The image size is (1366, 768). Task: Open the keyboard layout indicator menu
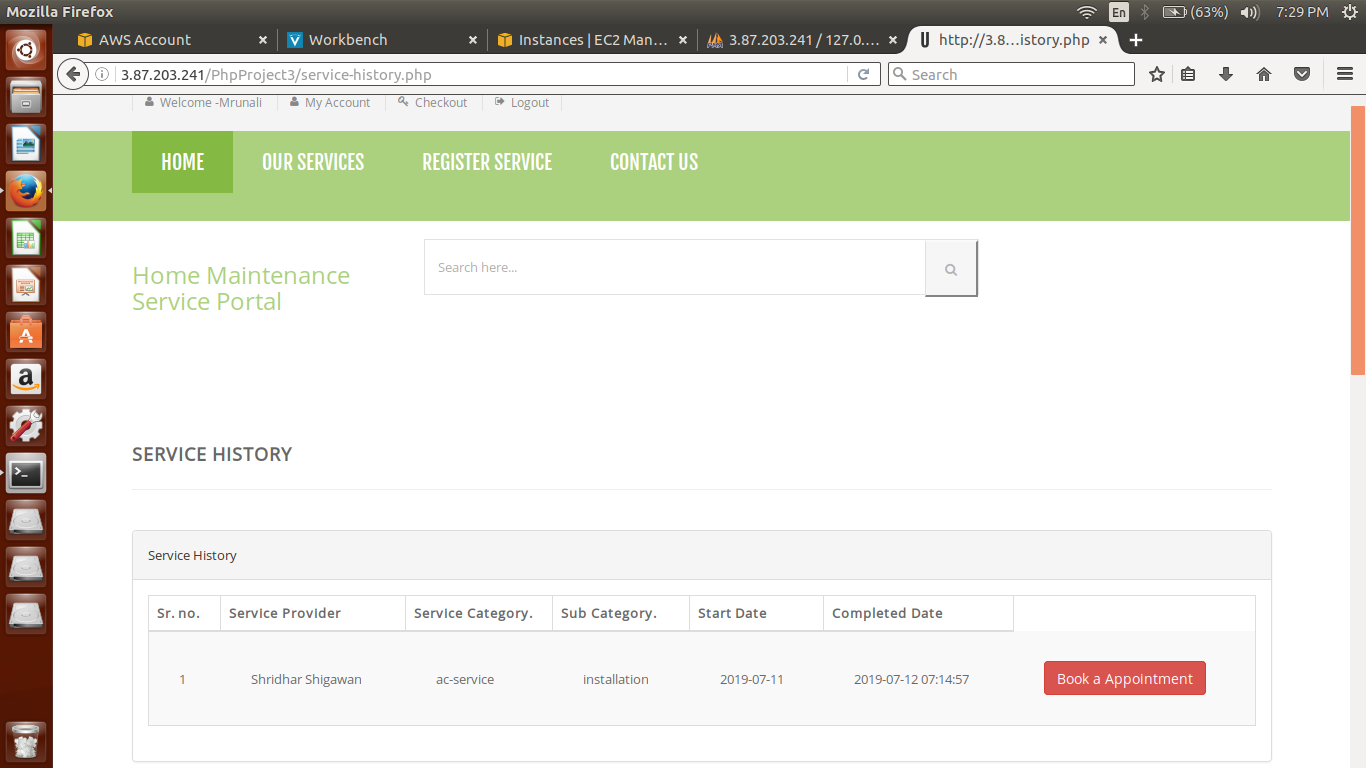click(1119, 12)
